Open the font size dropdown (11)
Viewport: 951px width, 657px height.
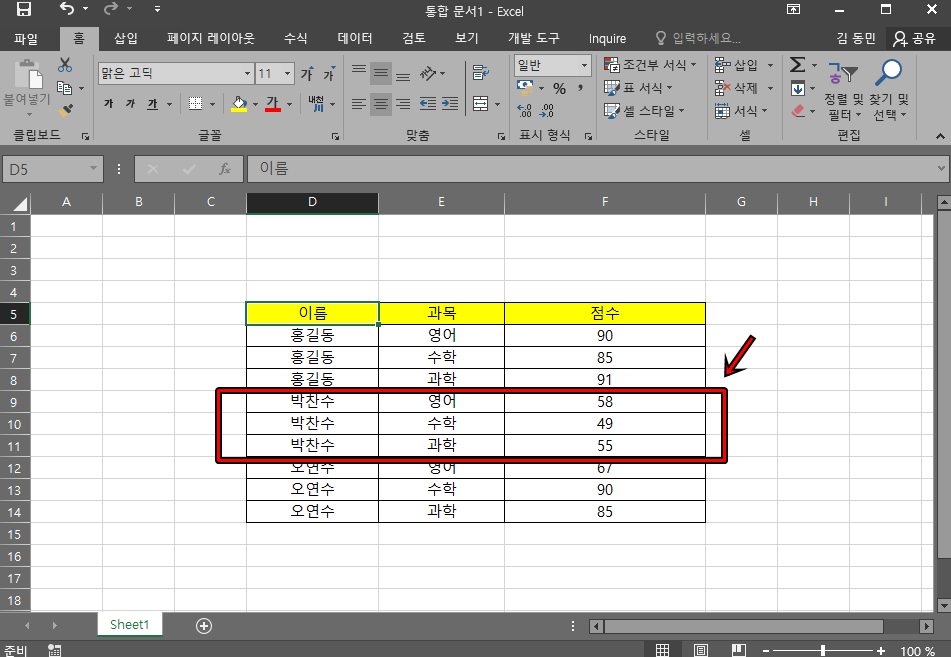click(288, 73)
